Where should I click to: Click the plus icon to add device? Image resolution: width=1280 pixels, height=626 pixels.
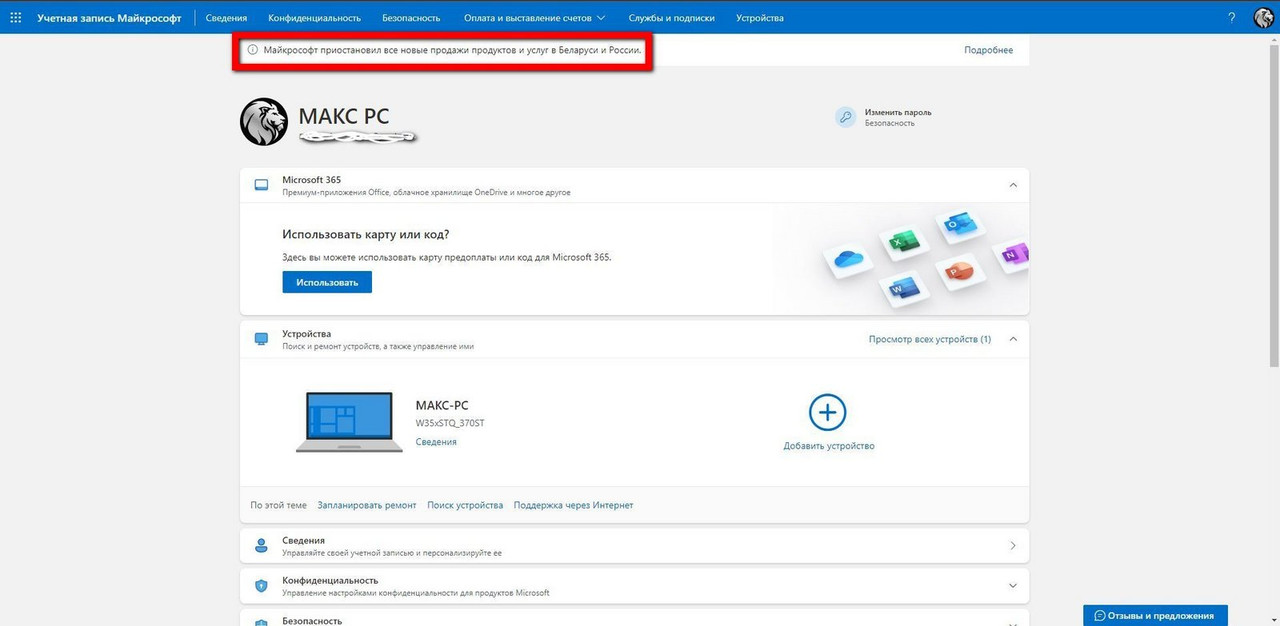pos(828,412)
